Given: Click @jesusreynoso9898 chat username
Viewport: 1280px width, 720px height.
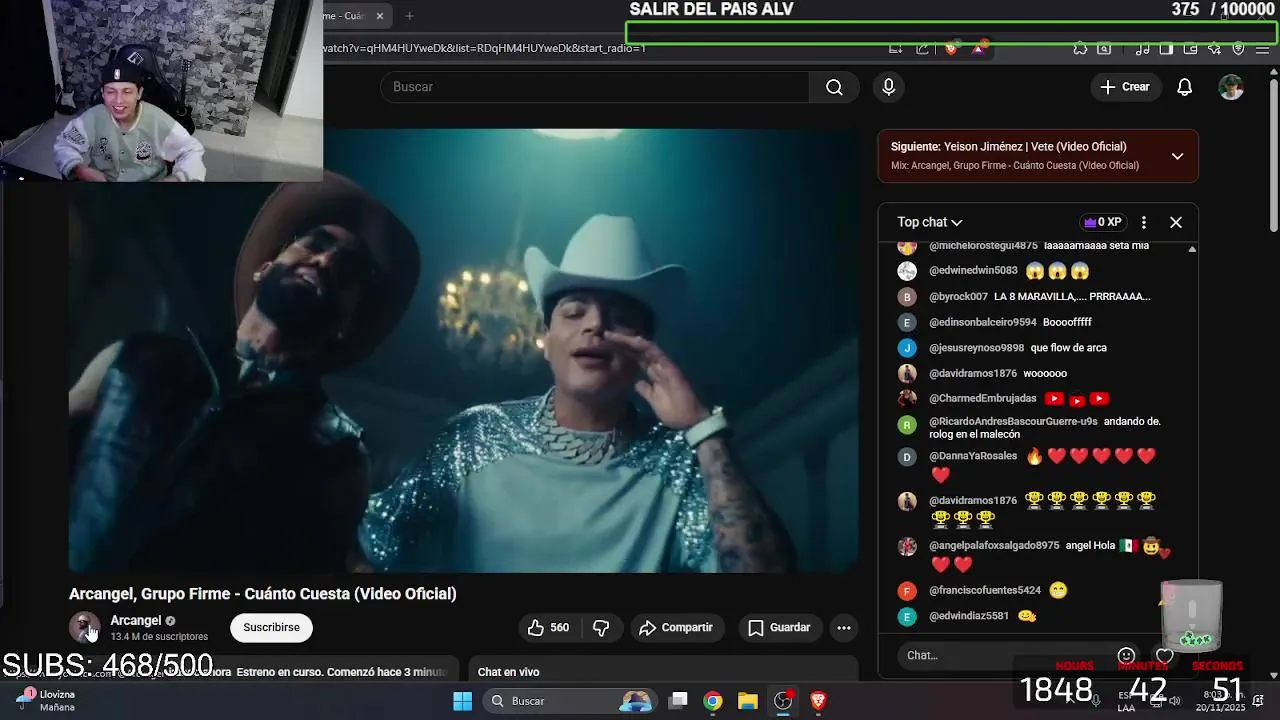Looking at the screenshot, I should pos(976,348).
